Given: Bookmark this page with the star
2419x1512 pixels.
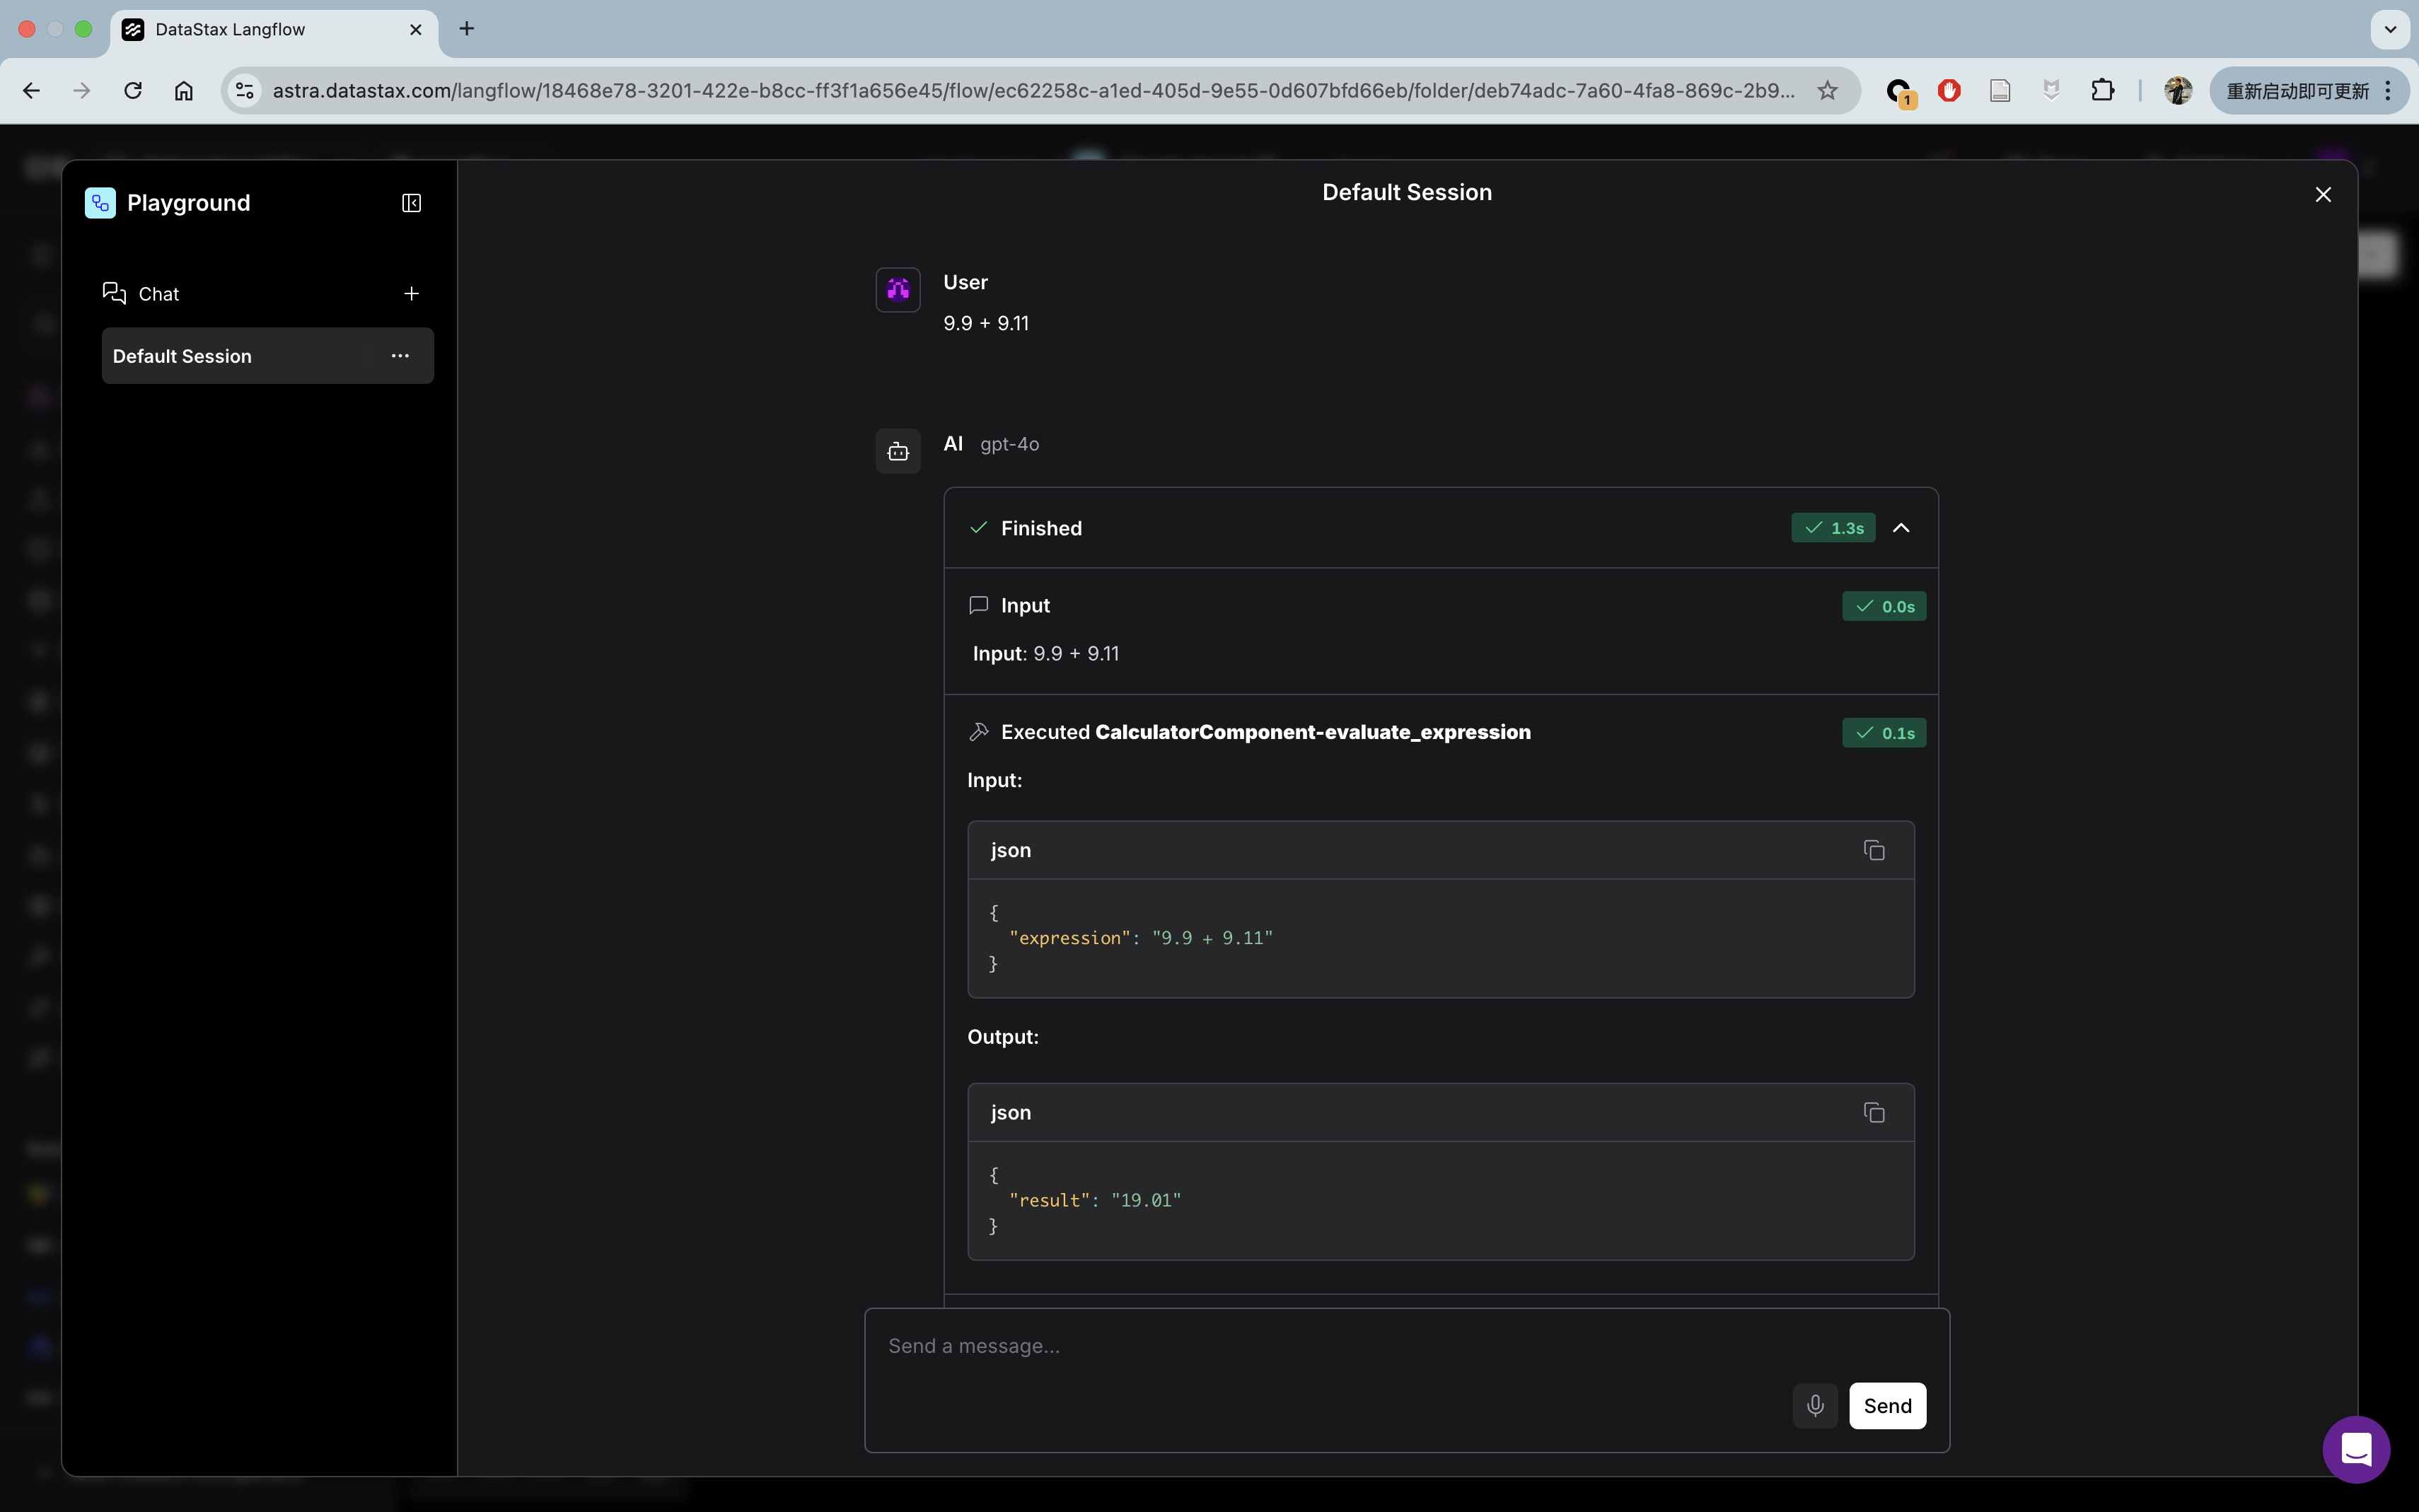Looking at the screenshot, I should point(1827,91).
